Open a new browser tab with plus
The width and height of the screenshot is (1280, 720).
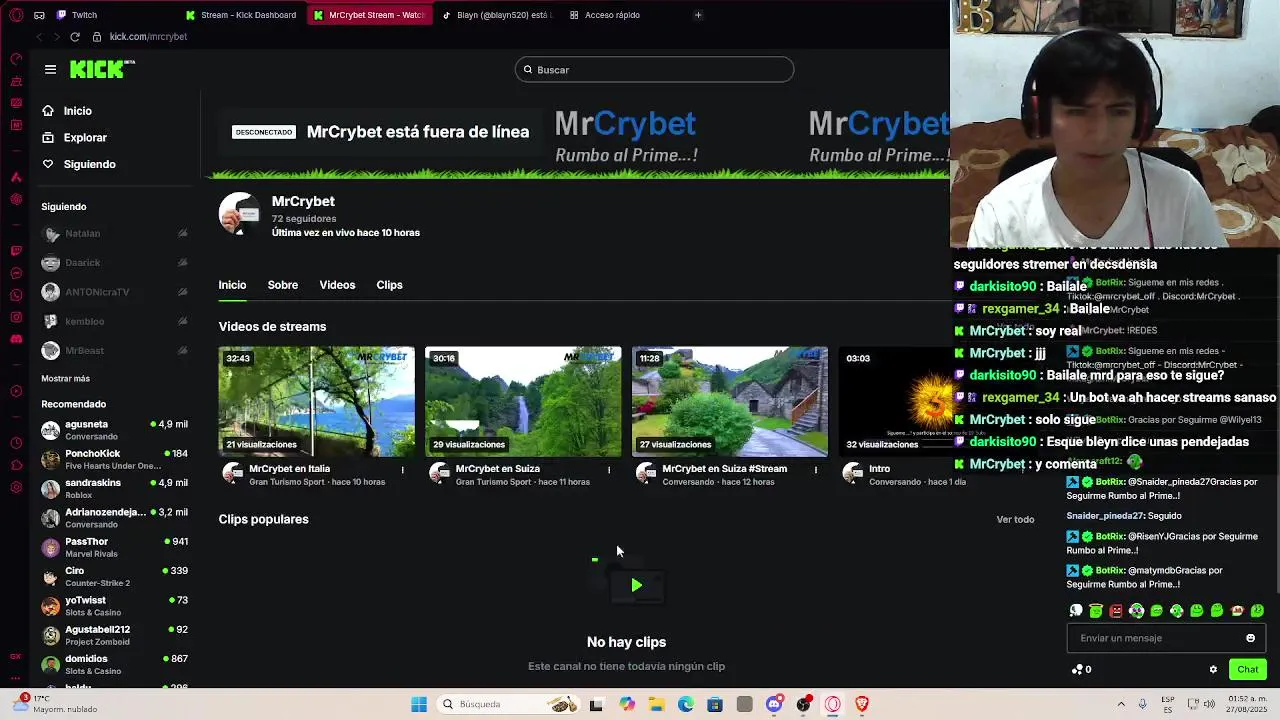click(x=698, y=15)
